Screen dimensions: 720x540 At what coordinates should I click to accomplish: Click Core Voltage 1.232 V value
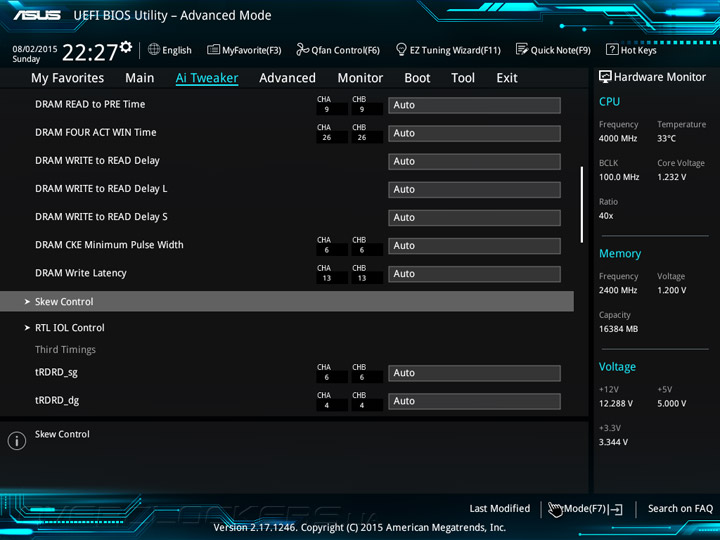[x=671, y=177]
